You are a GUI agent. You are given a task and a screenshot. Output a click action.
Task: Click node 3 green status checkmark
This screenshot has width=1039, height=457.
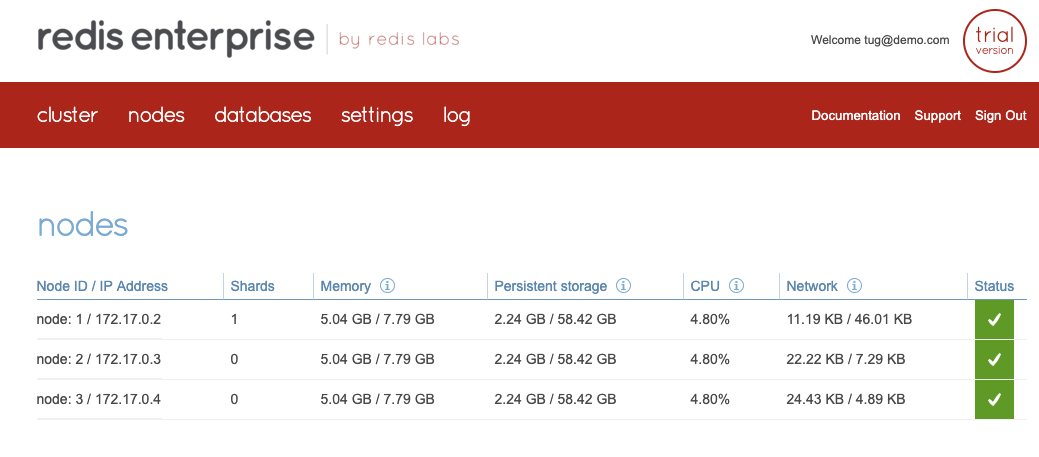[x=994, y=399]
